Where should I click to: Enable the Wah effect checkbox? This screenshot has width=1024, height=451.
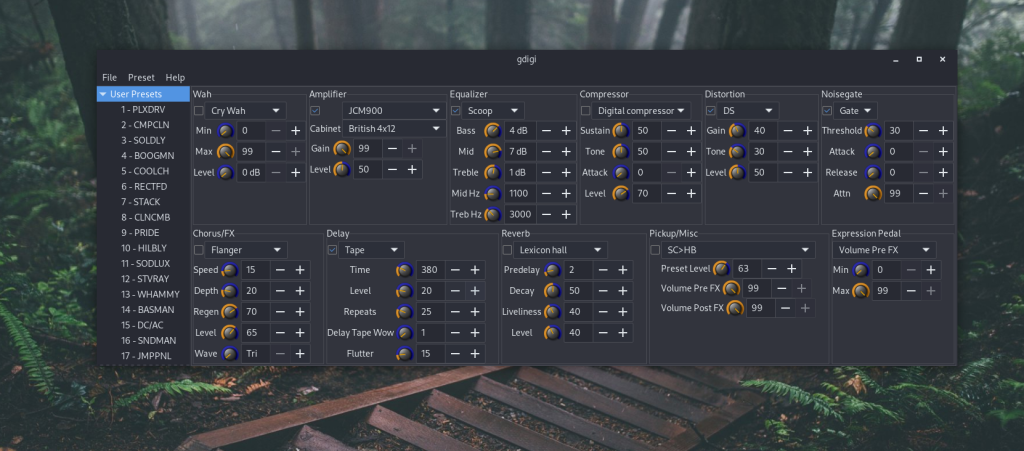point(199,110)
